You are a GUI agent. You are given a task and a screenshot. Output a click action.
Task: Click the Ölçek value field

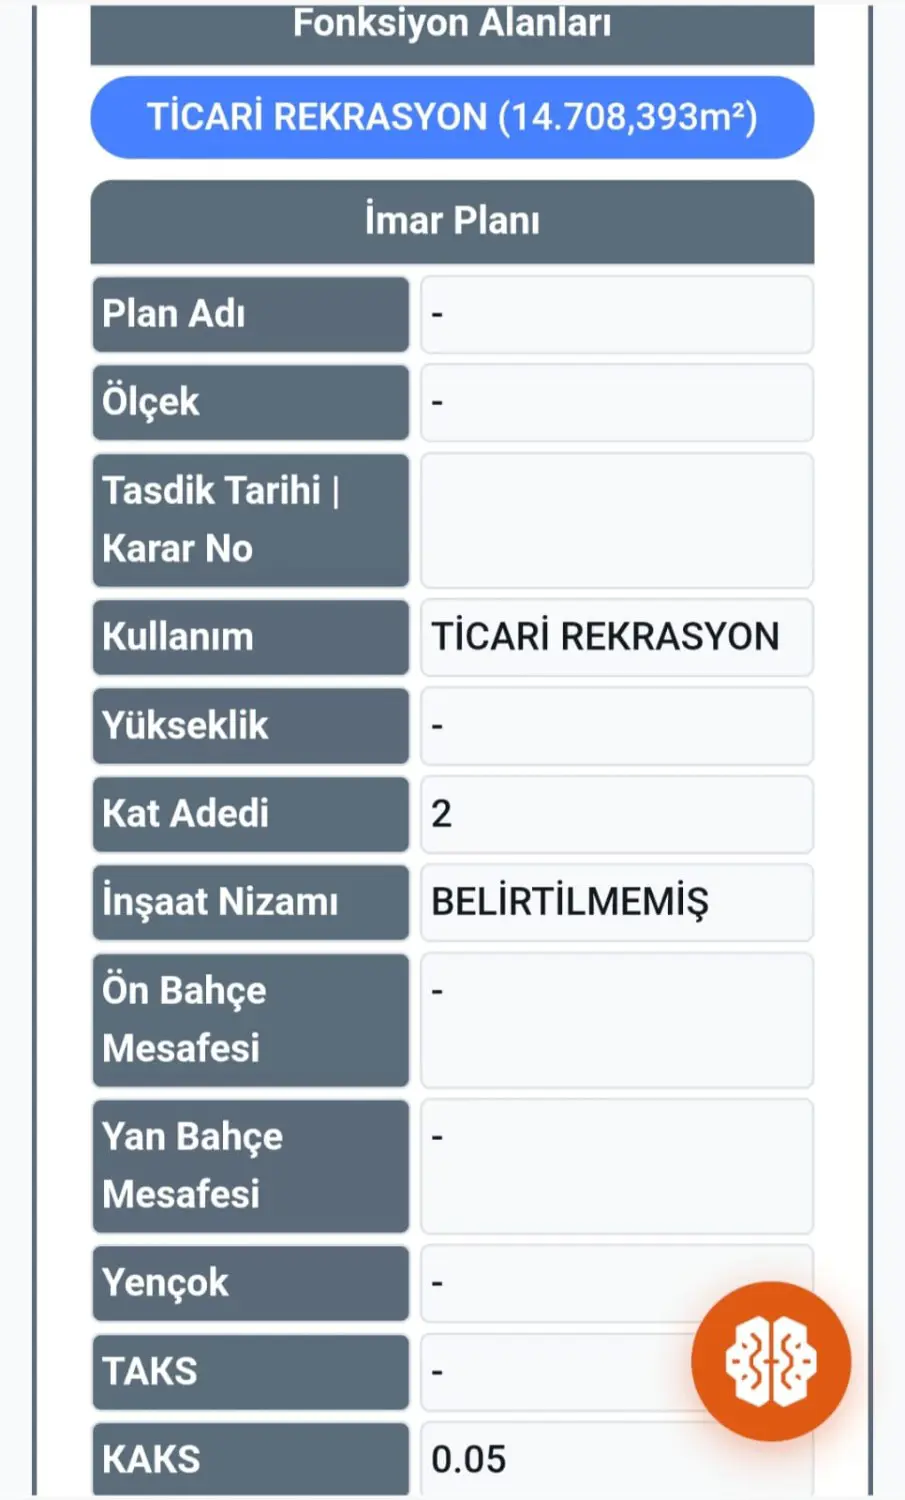point(617,403)
